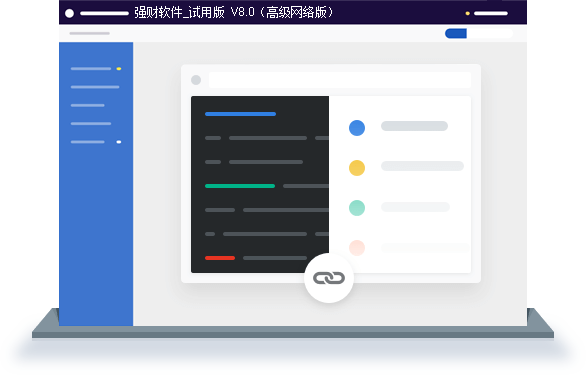Click the white circle in the title bar
The width and height of the screenshot is (586, 375).
tap(69, 13)
